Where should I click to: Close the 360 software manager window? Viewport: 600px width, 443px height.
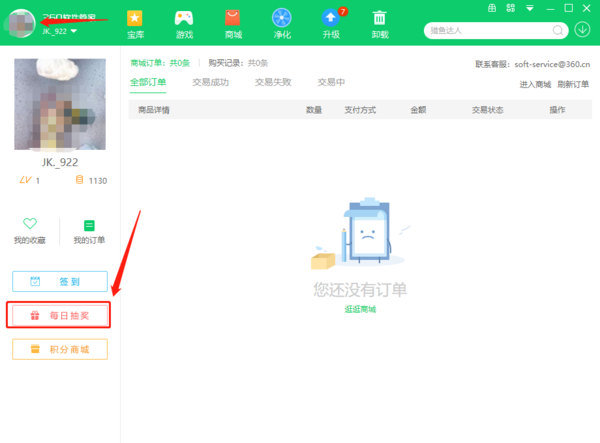pyautogui.click(x=586, y=8)
